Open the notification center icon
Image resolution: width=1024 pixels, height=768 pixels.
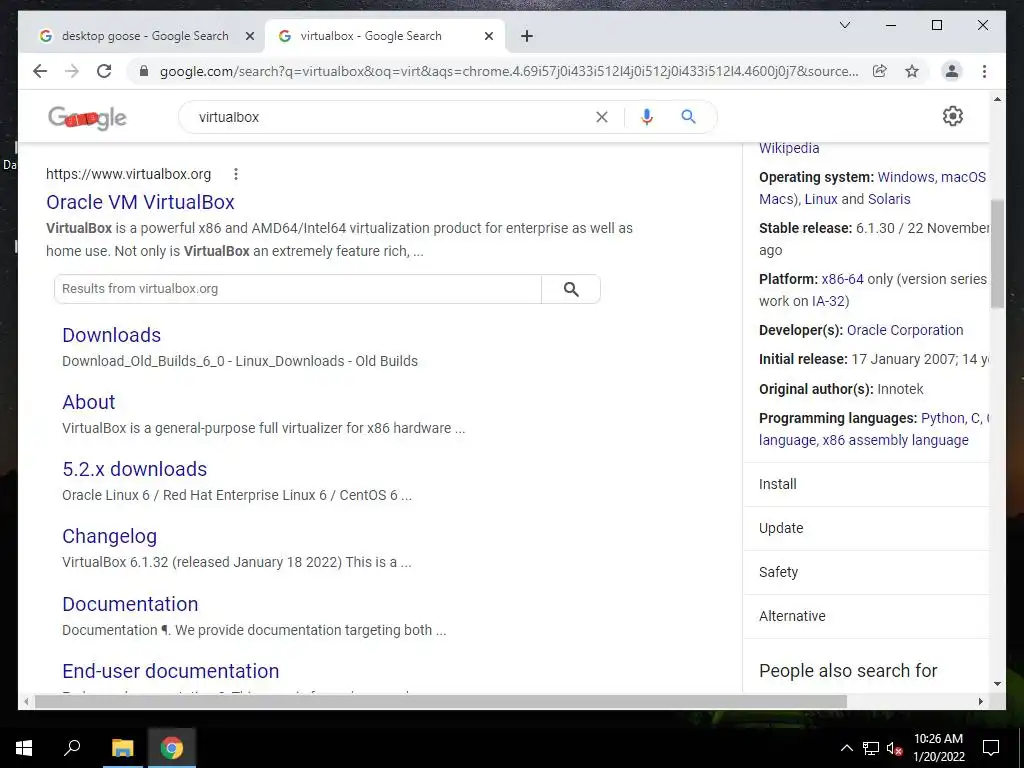(991, 748)
